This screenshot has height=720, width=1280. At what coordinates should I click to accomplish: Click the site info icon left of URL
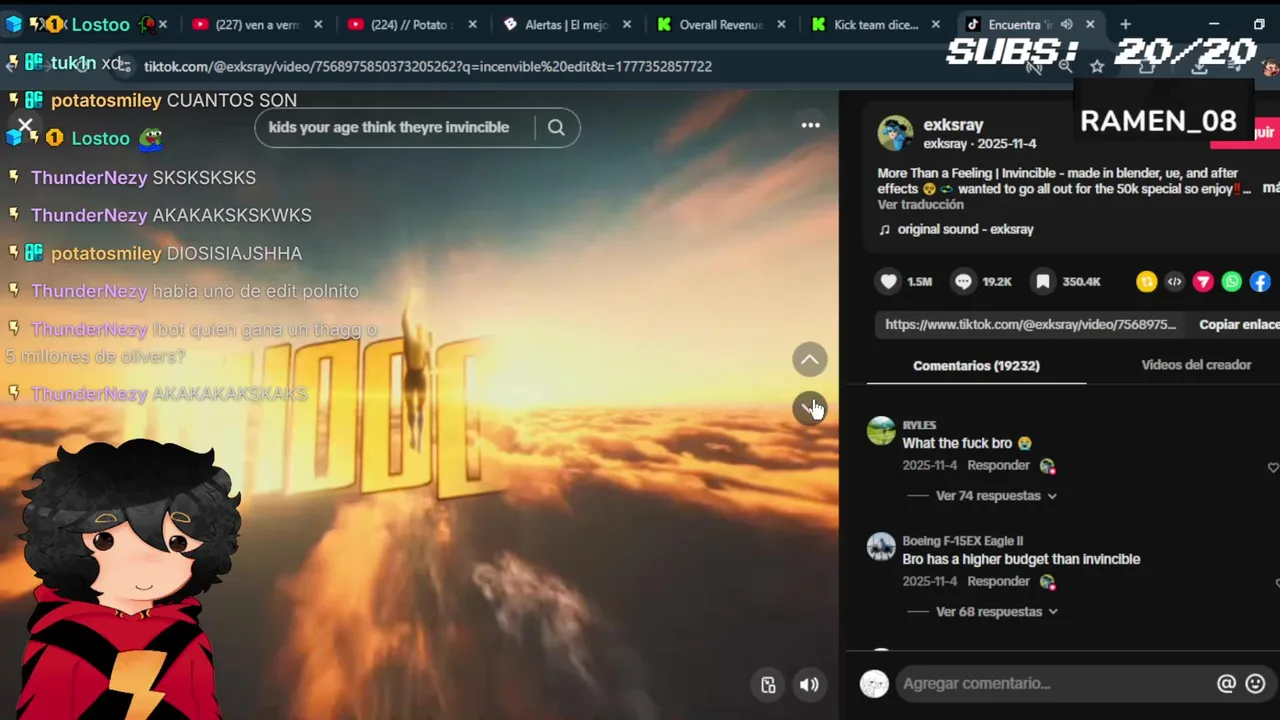(x=123, y=67)
